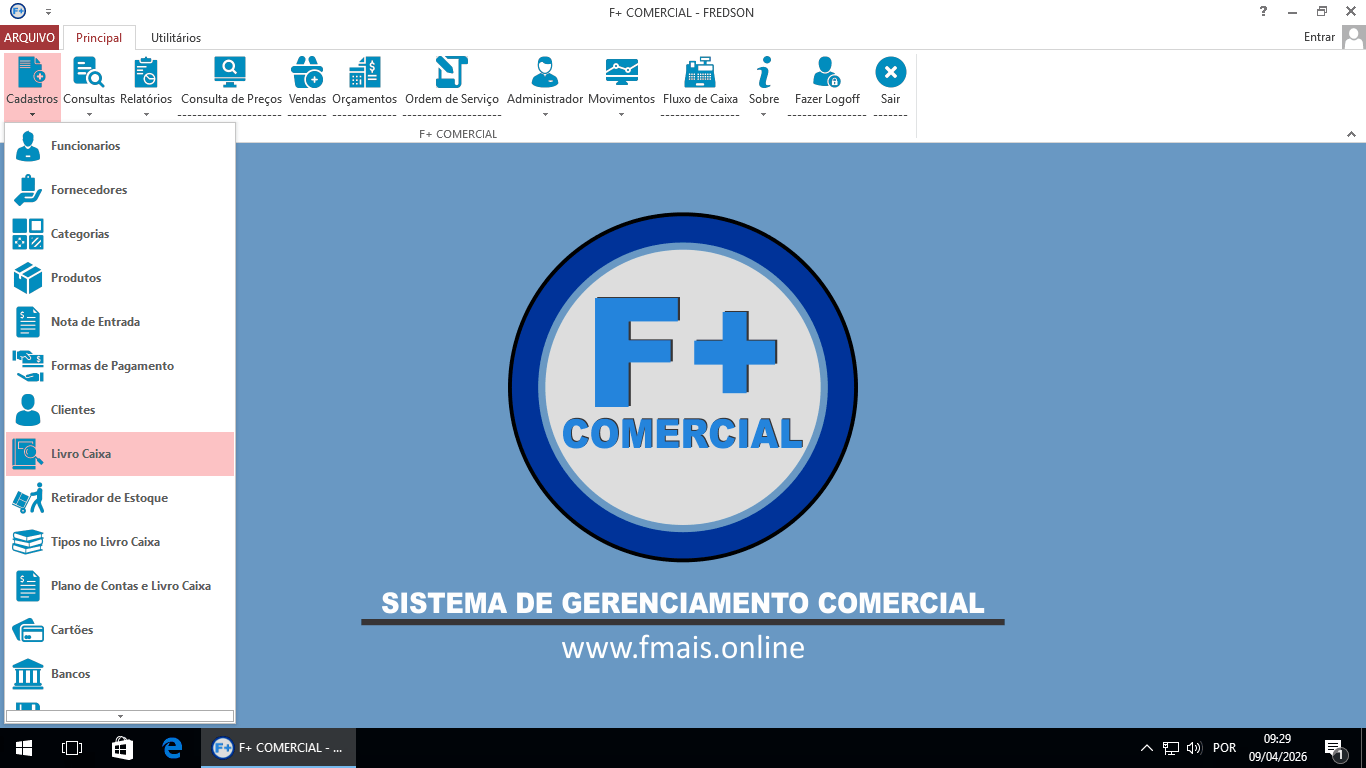Open the ARQUIVO file menu

pyautogui.click(x=29, y=38)
